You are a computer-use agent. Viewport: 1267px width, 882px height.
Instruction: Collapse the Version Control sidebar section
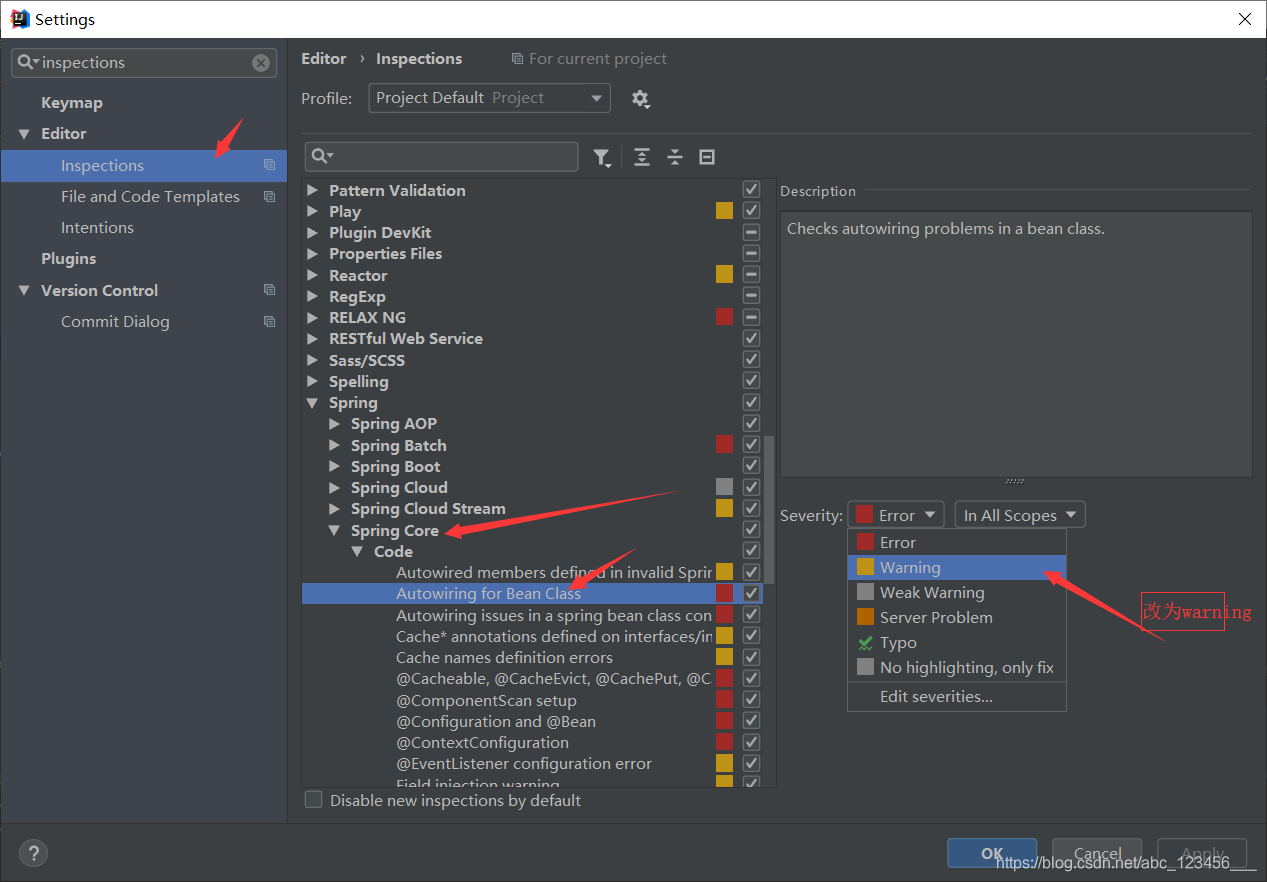pos(24,291)
